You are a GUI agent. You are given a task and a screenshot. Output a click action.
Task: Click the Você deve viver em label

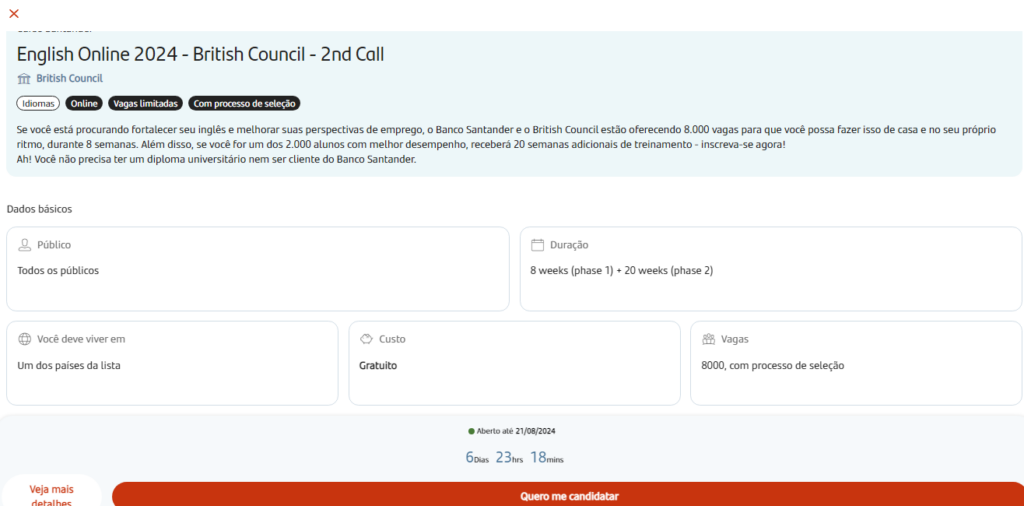pos(81,340)
